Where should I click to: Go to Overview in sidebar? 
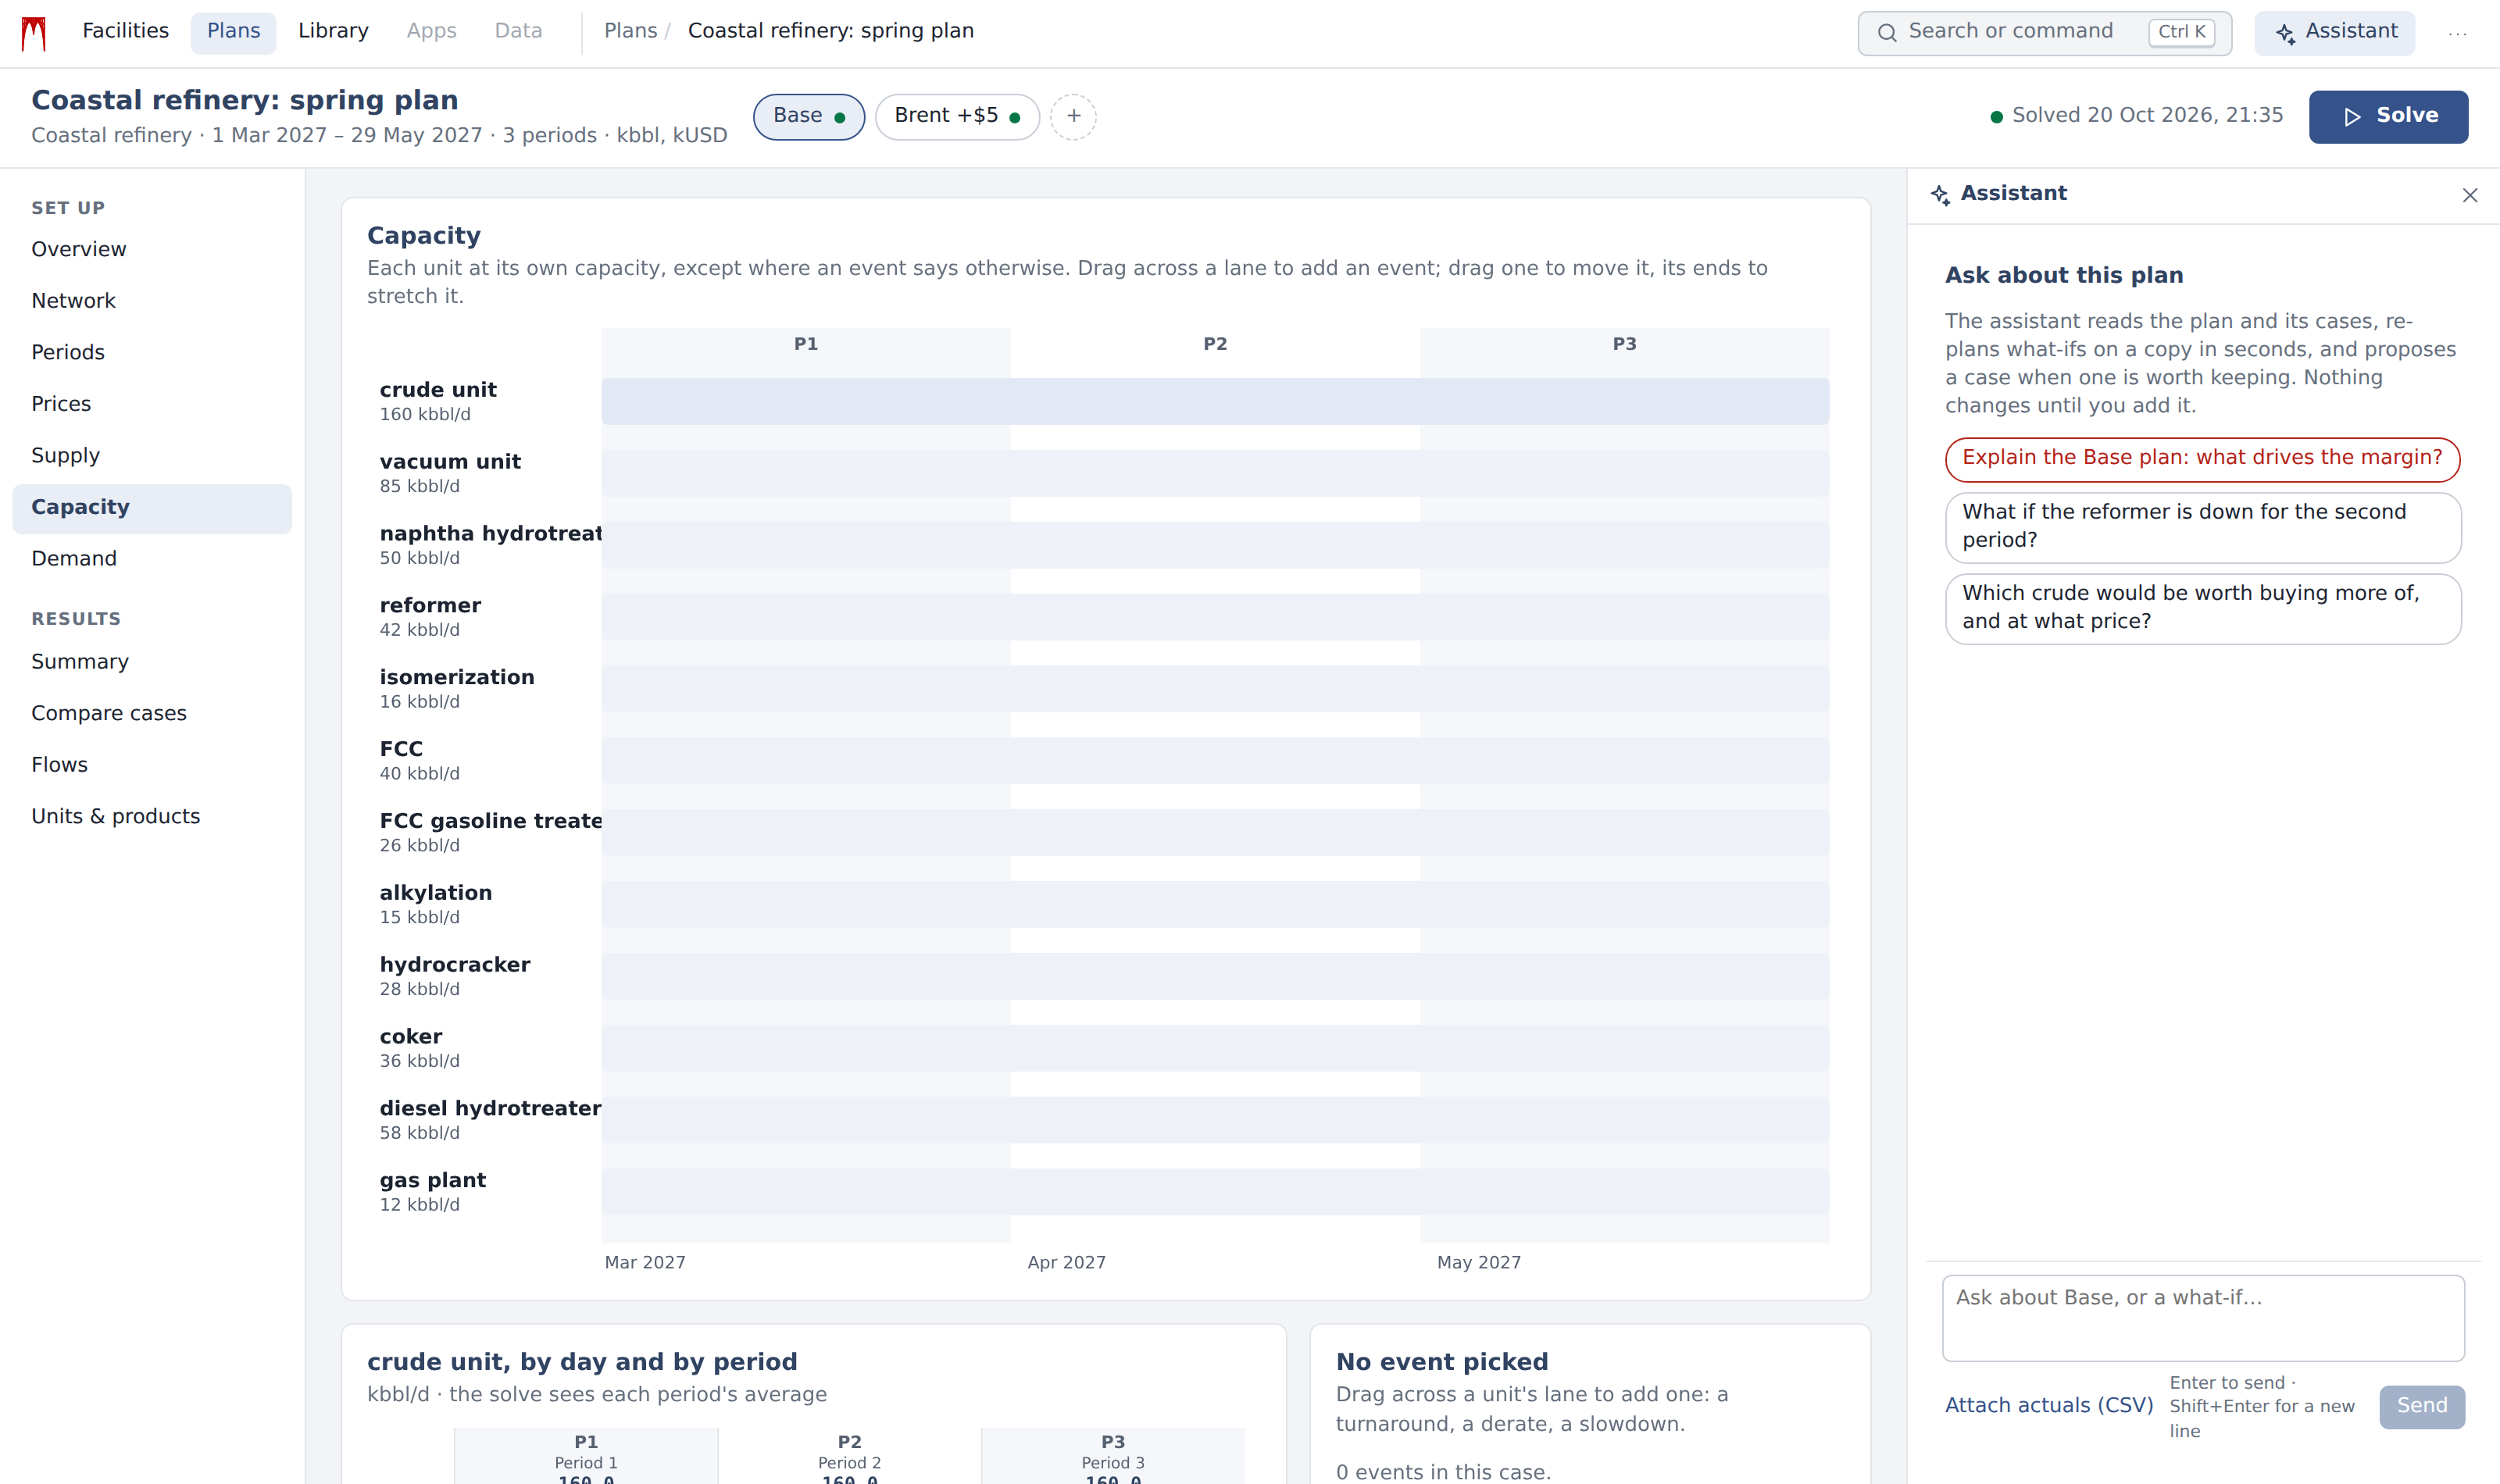coord(152,249)
